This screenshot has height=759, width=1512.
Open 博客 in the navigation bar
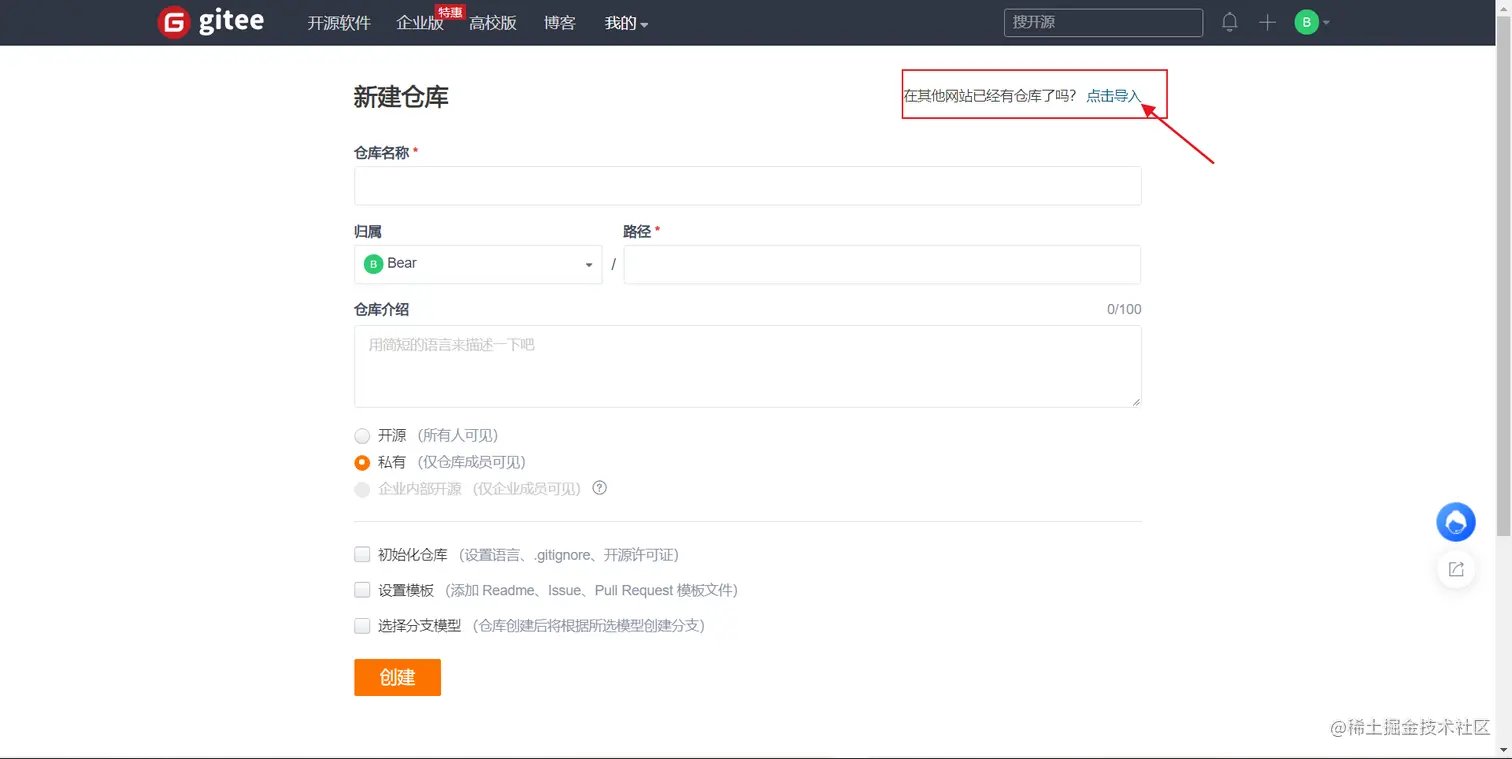(x=560, y=23)
